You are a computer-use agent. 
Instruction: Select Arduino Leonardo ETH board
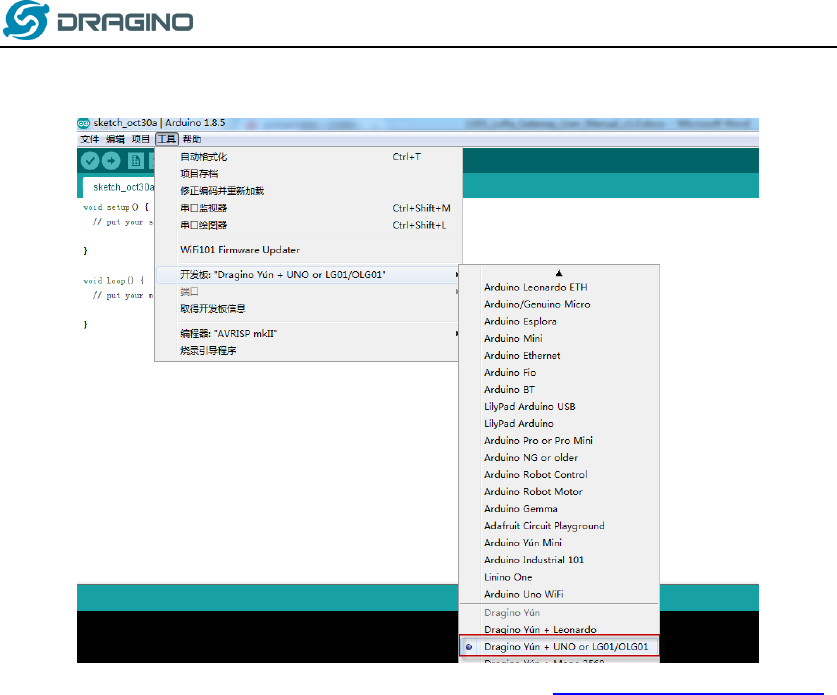pos(559,287)
